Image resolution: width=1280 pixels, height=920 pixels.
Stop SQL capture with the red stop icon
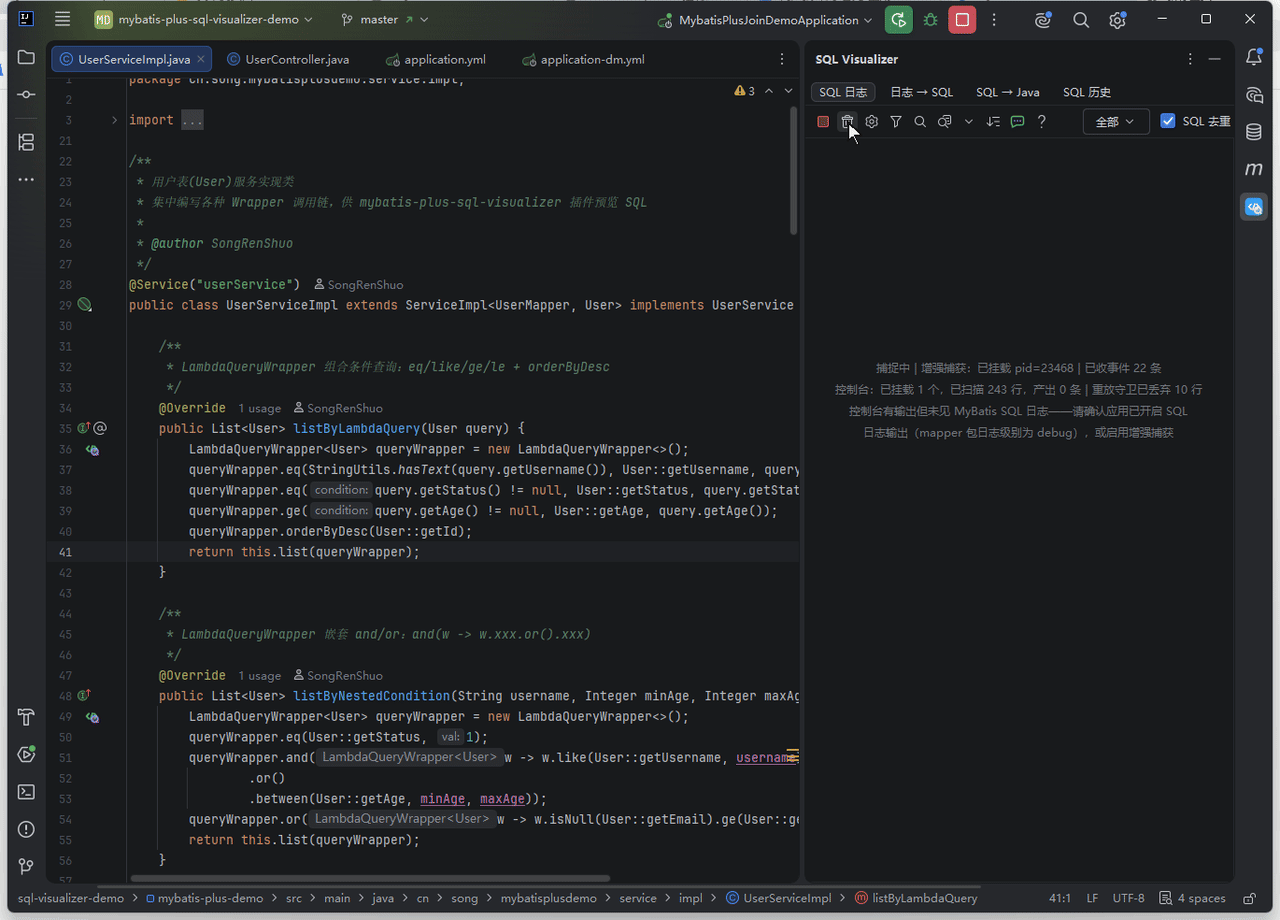823,122
